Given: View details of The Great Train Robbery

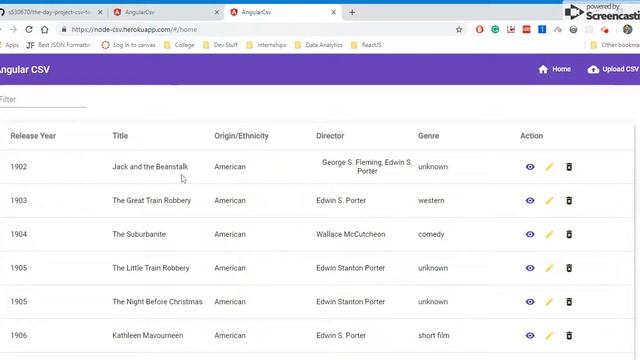Looking at the screenshot, I should click(x=530, y=200).
